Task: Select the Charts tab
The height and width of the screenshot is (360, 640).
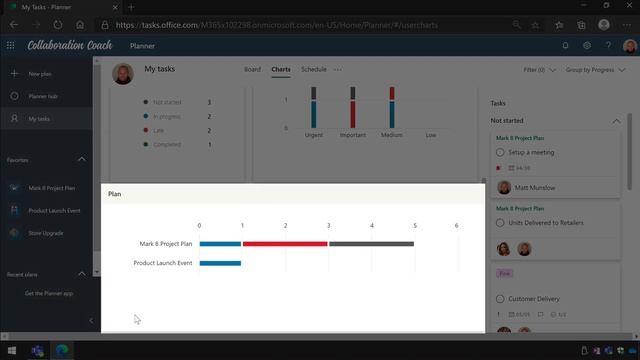Action: coord(281,69)
